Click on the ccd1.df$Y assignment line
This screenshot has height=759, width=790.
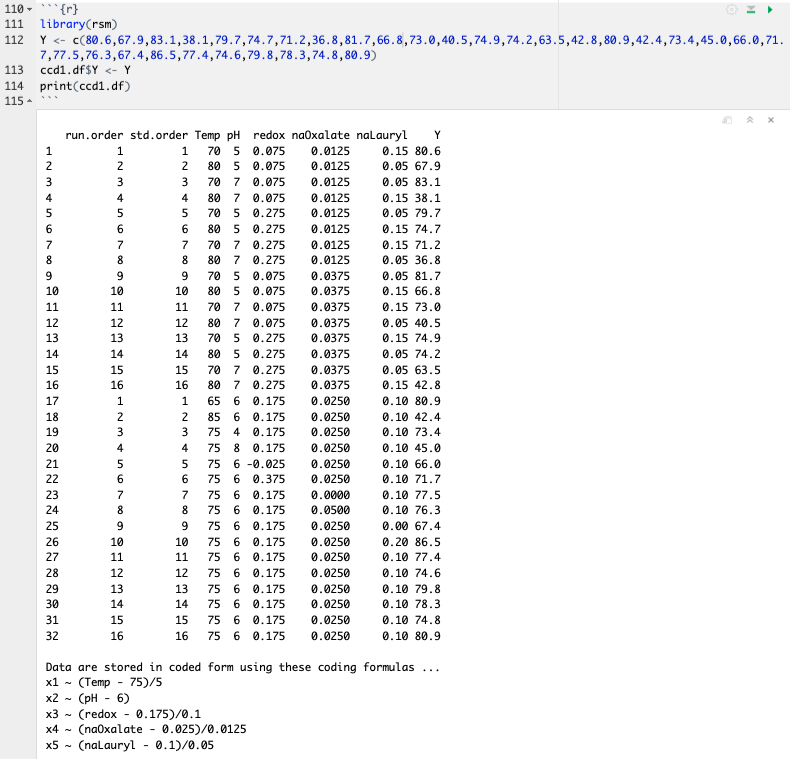[85, 71]
